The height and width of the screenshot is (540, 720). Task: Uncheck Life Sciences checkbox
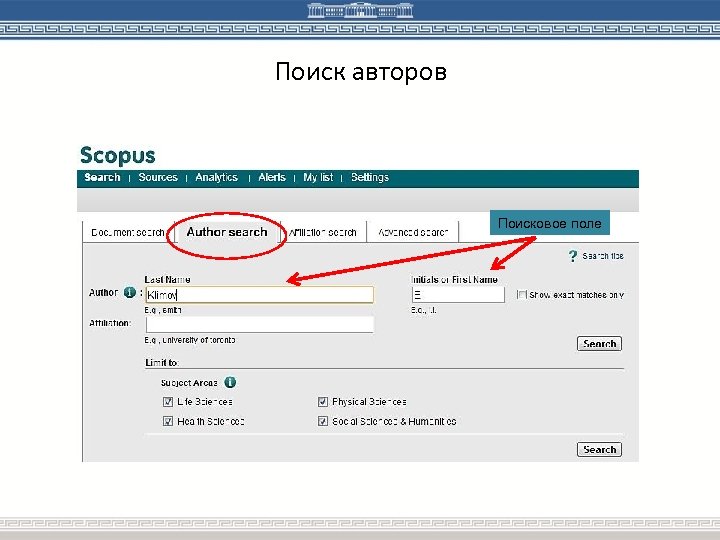coord(168,402)
